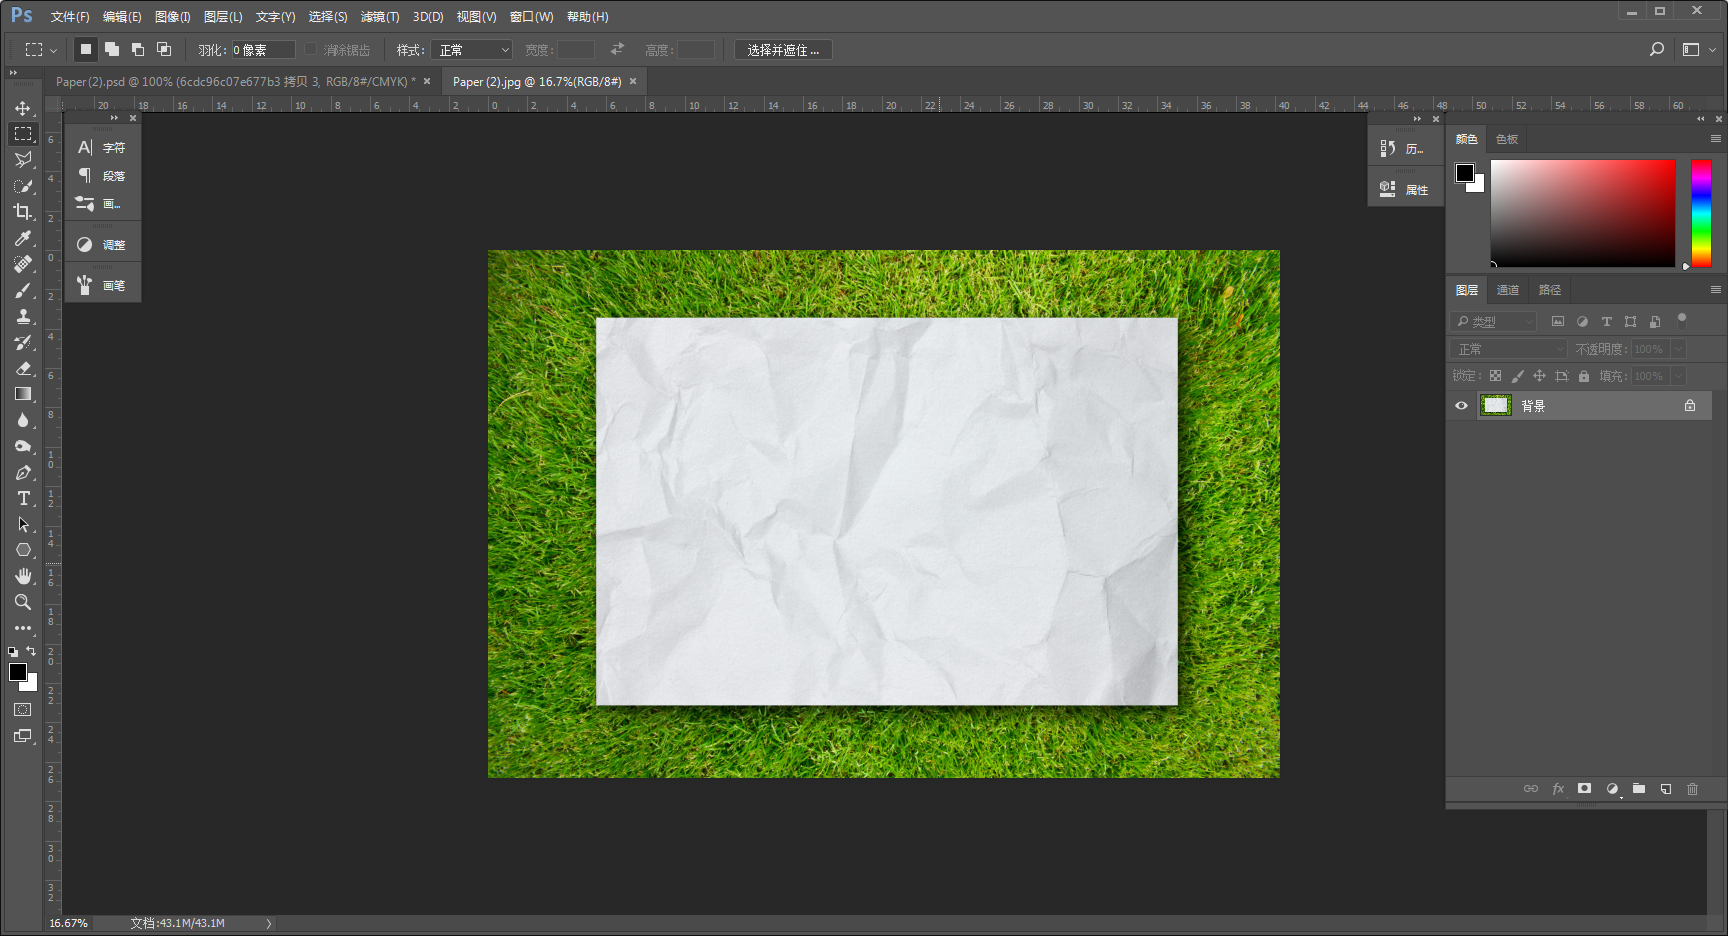Hide the 背景 layer visibility eye
The width and height of the screenshot is (1728, 936).
[x=1461, y=406]
